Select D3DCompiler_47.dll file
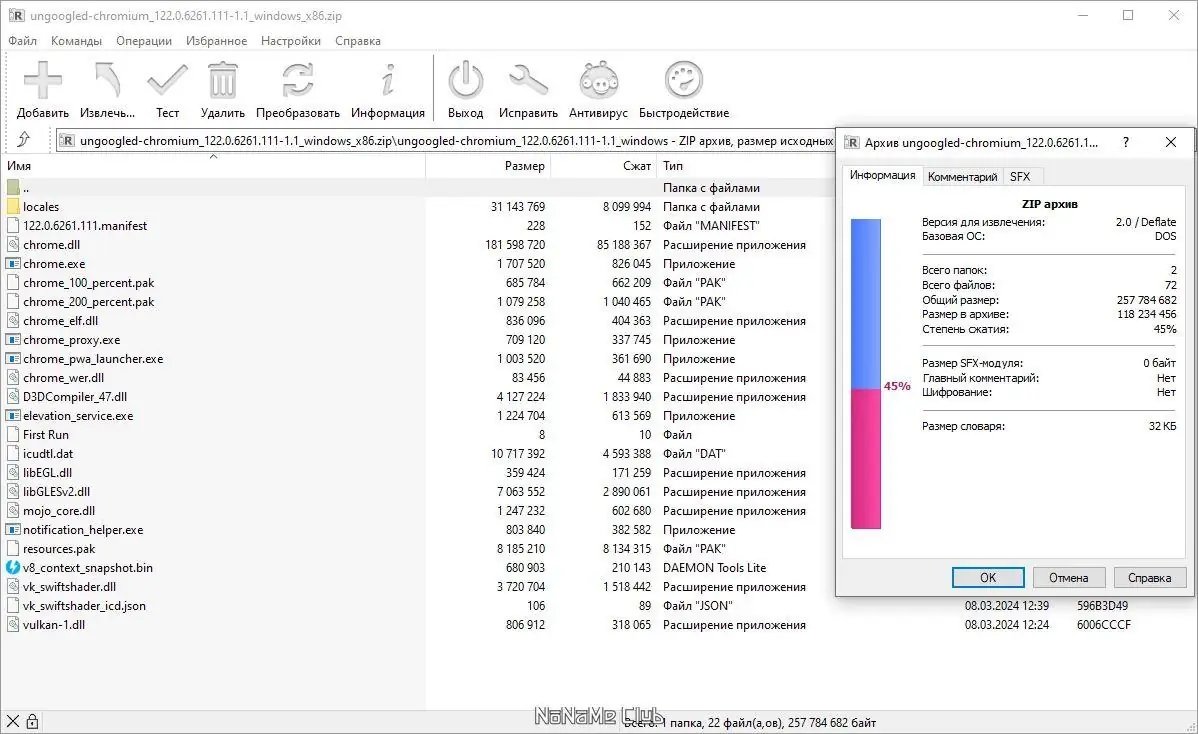 75,396
